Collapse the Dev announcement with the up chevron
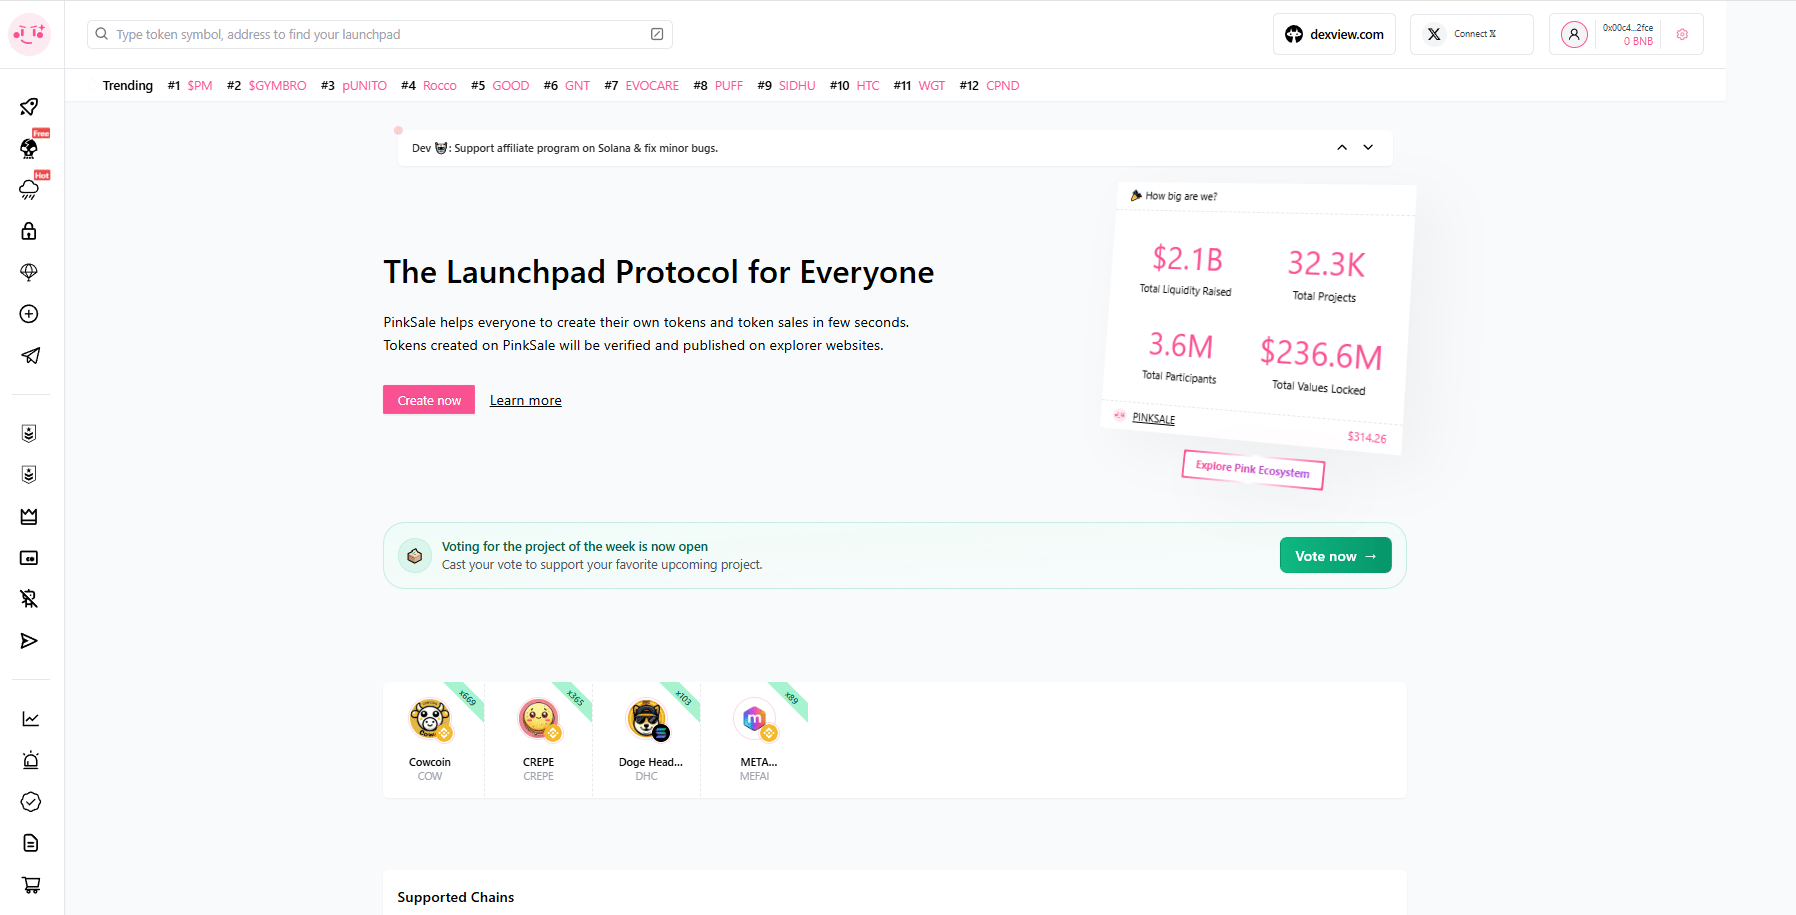This screenshot has height=915, width=1796. pyautogui.click(x=1341, y=147)
